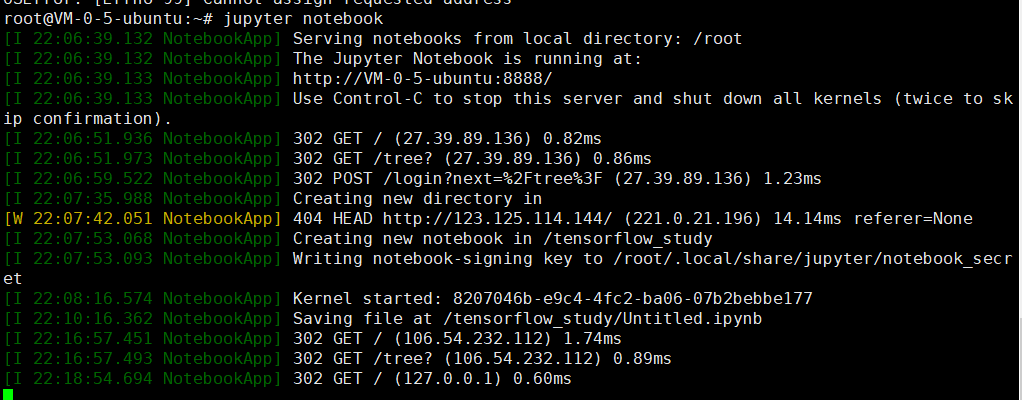Image resolution: width=1022 pixels, height=400 pixels.
Task: Click 'Writing notebook-signing key to' message
Action: 447,259
